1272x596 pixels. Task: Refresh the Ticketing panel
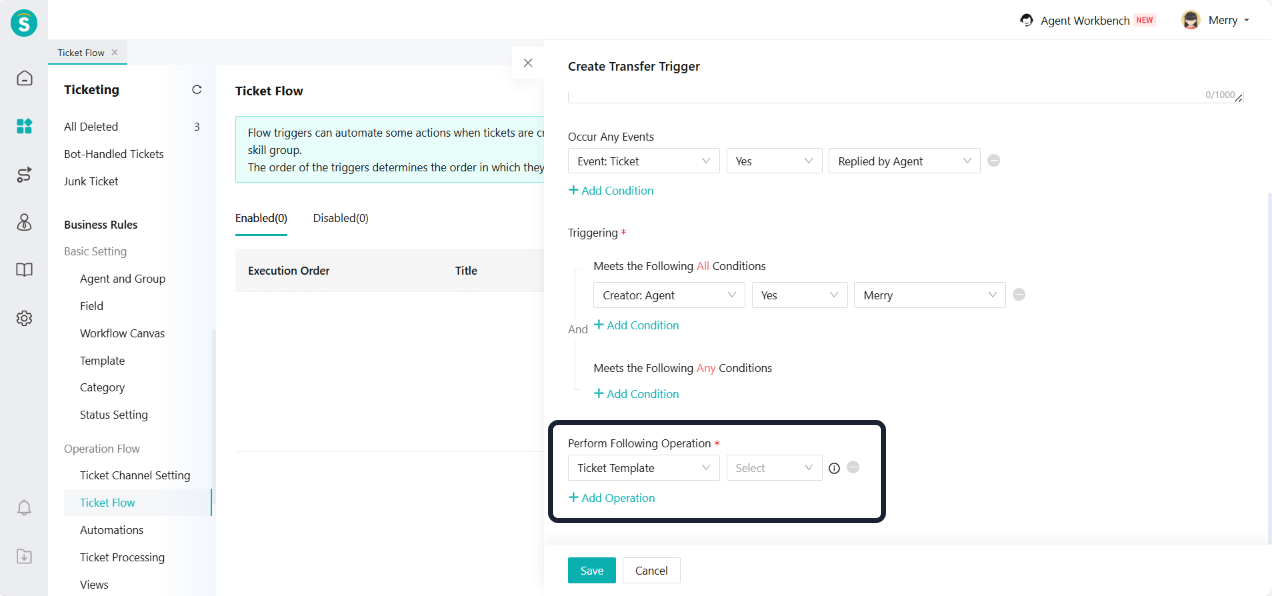pyautogui.click(x=197, y=90)
